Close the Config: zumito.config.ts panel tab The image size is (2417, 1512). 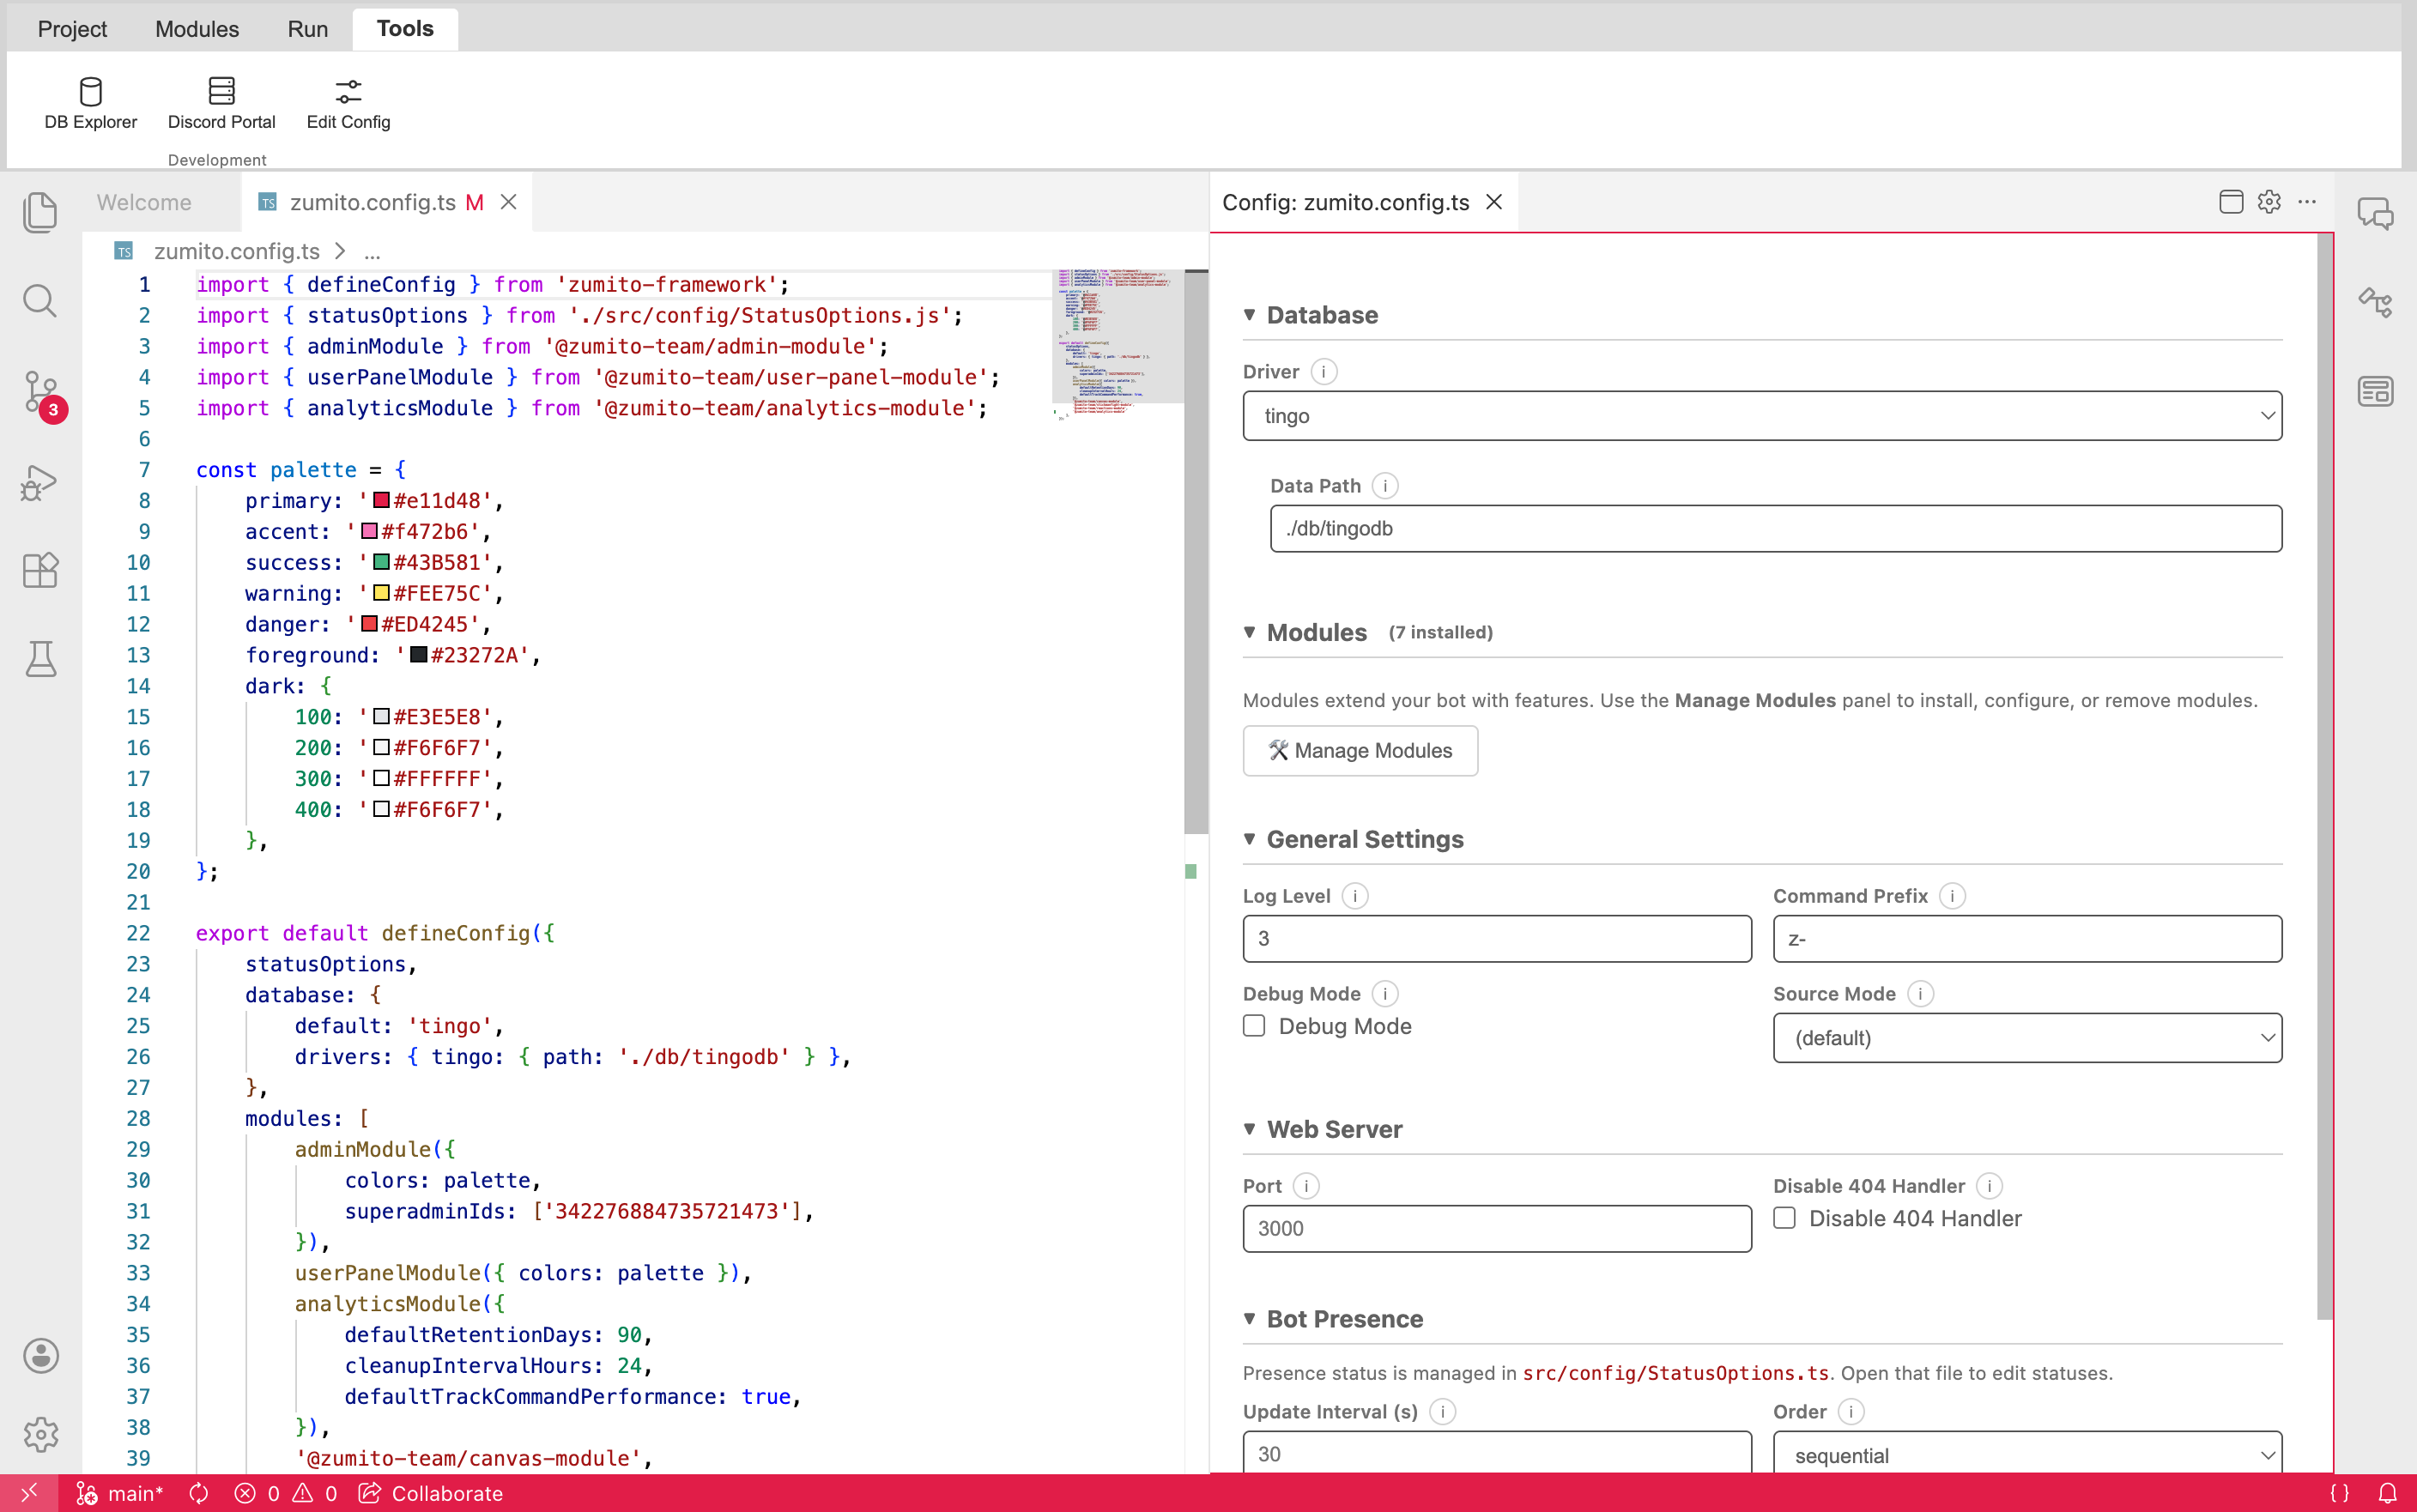1494,202
